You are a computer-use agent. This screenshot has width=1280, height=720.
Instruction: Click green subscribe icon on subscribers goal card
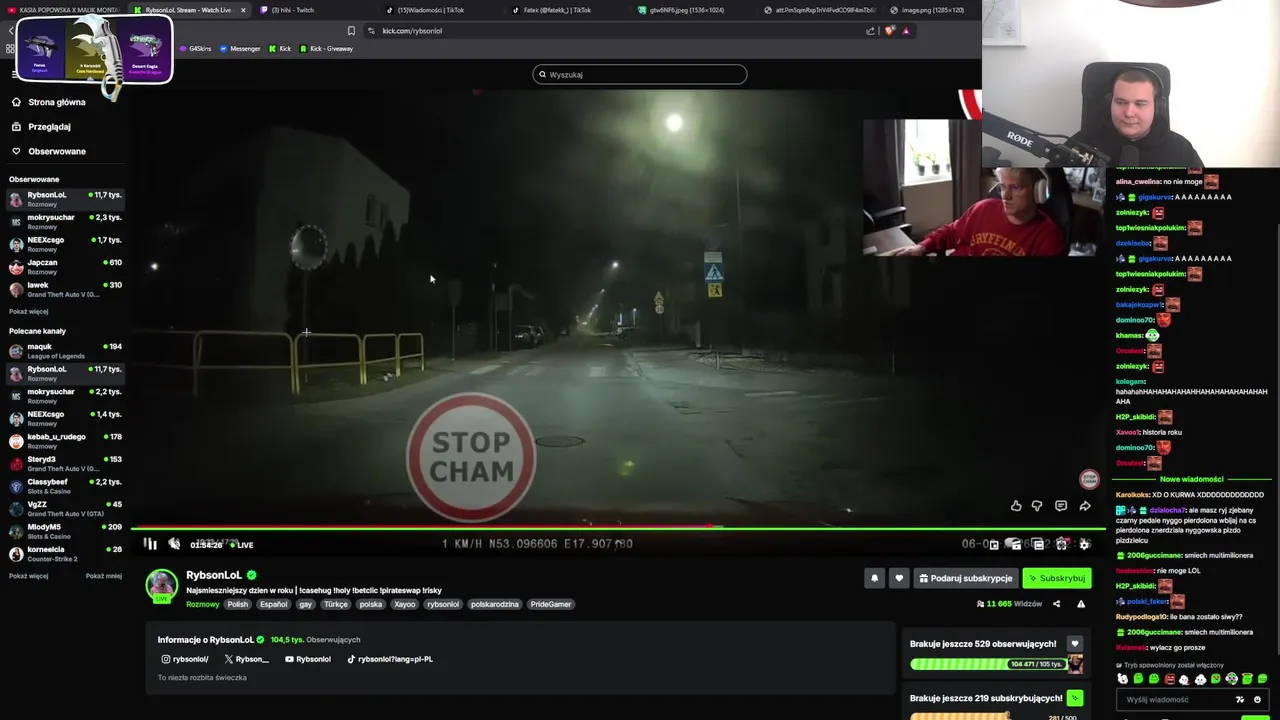coord(1075,698)
